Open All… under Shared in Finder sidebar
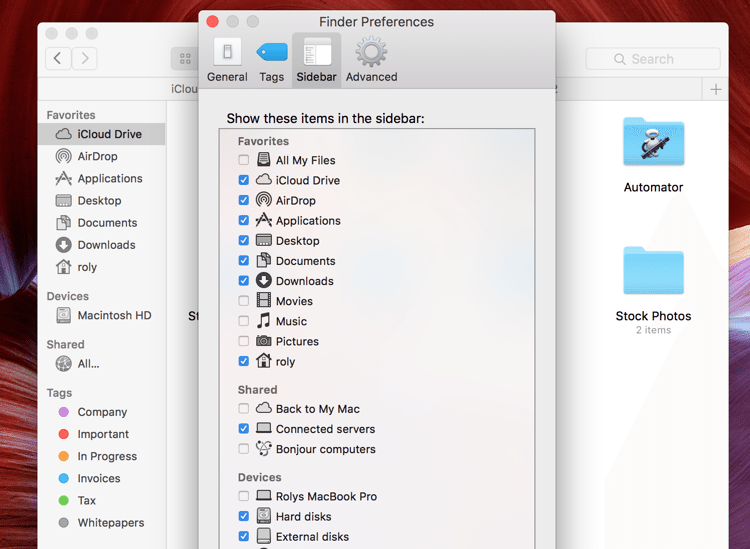 click(101, 363)
